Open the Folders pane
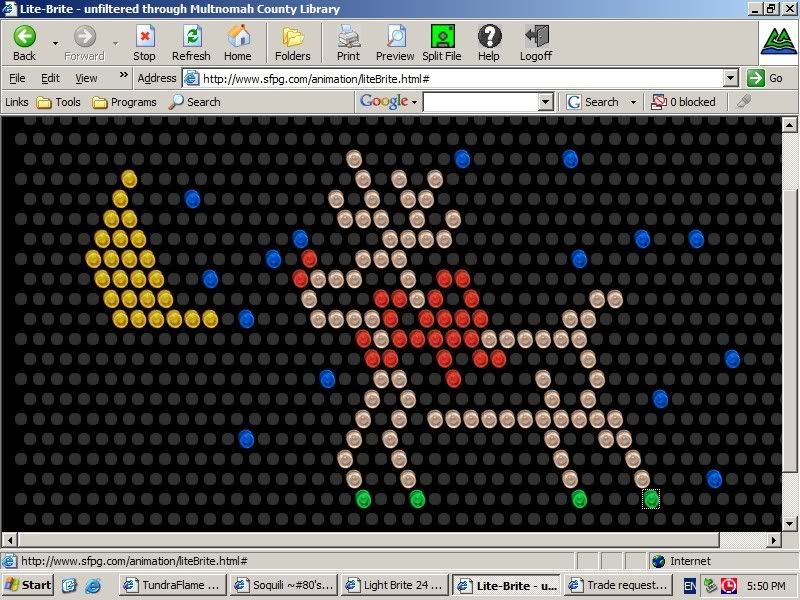 [x=293, y=43]
